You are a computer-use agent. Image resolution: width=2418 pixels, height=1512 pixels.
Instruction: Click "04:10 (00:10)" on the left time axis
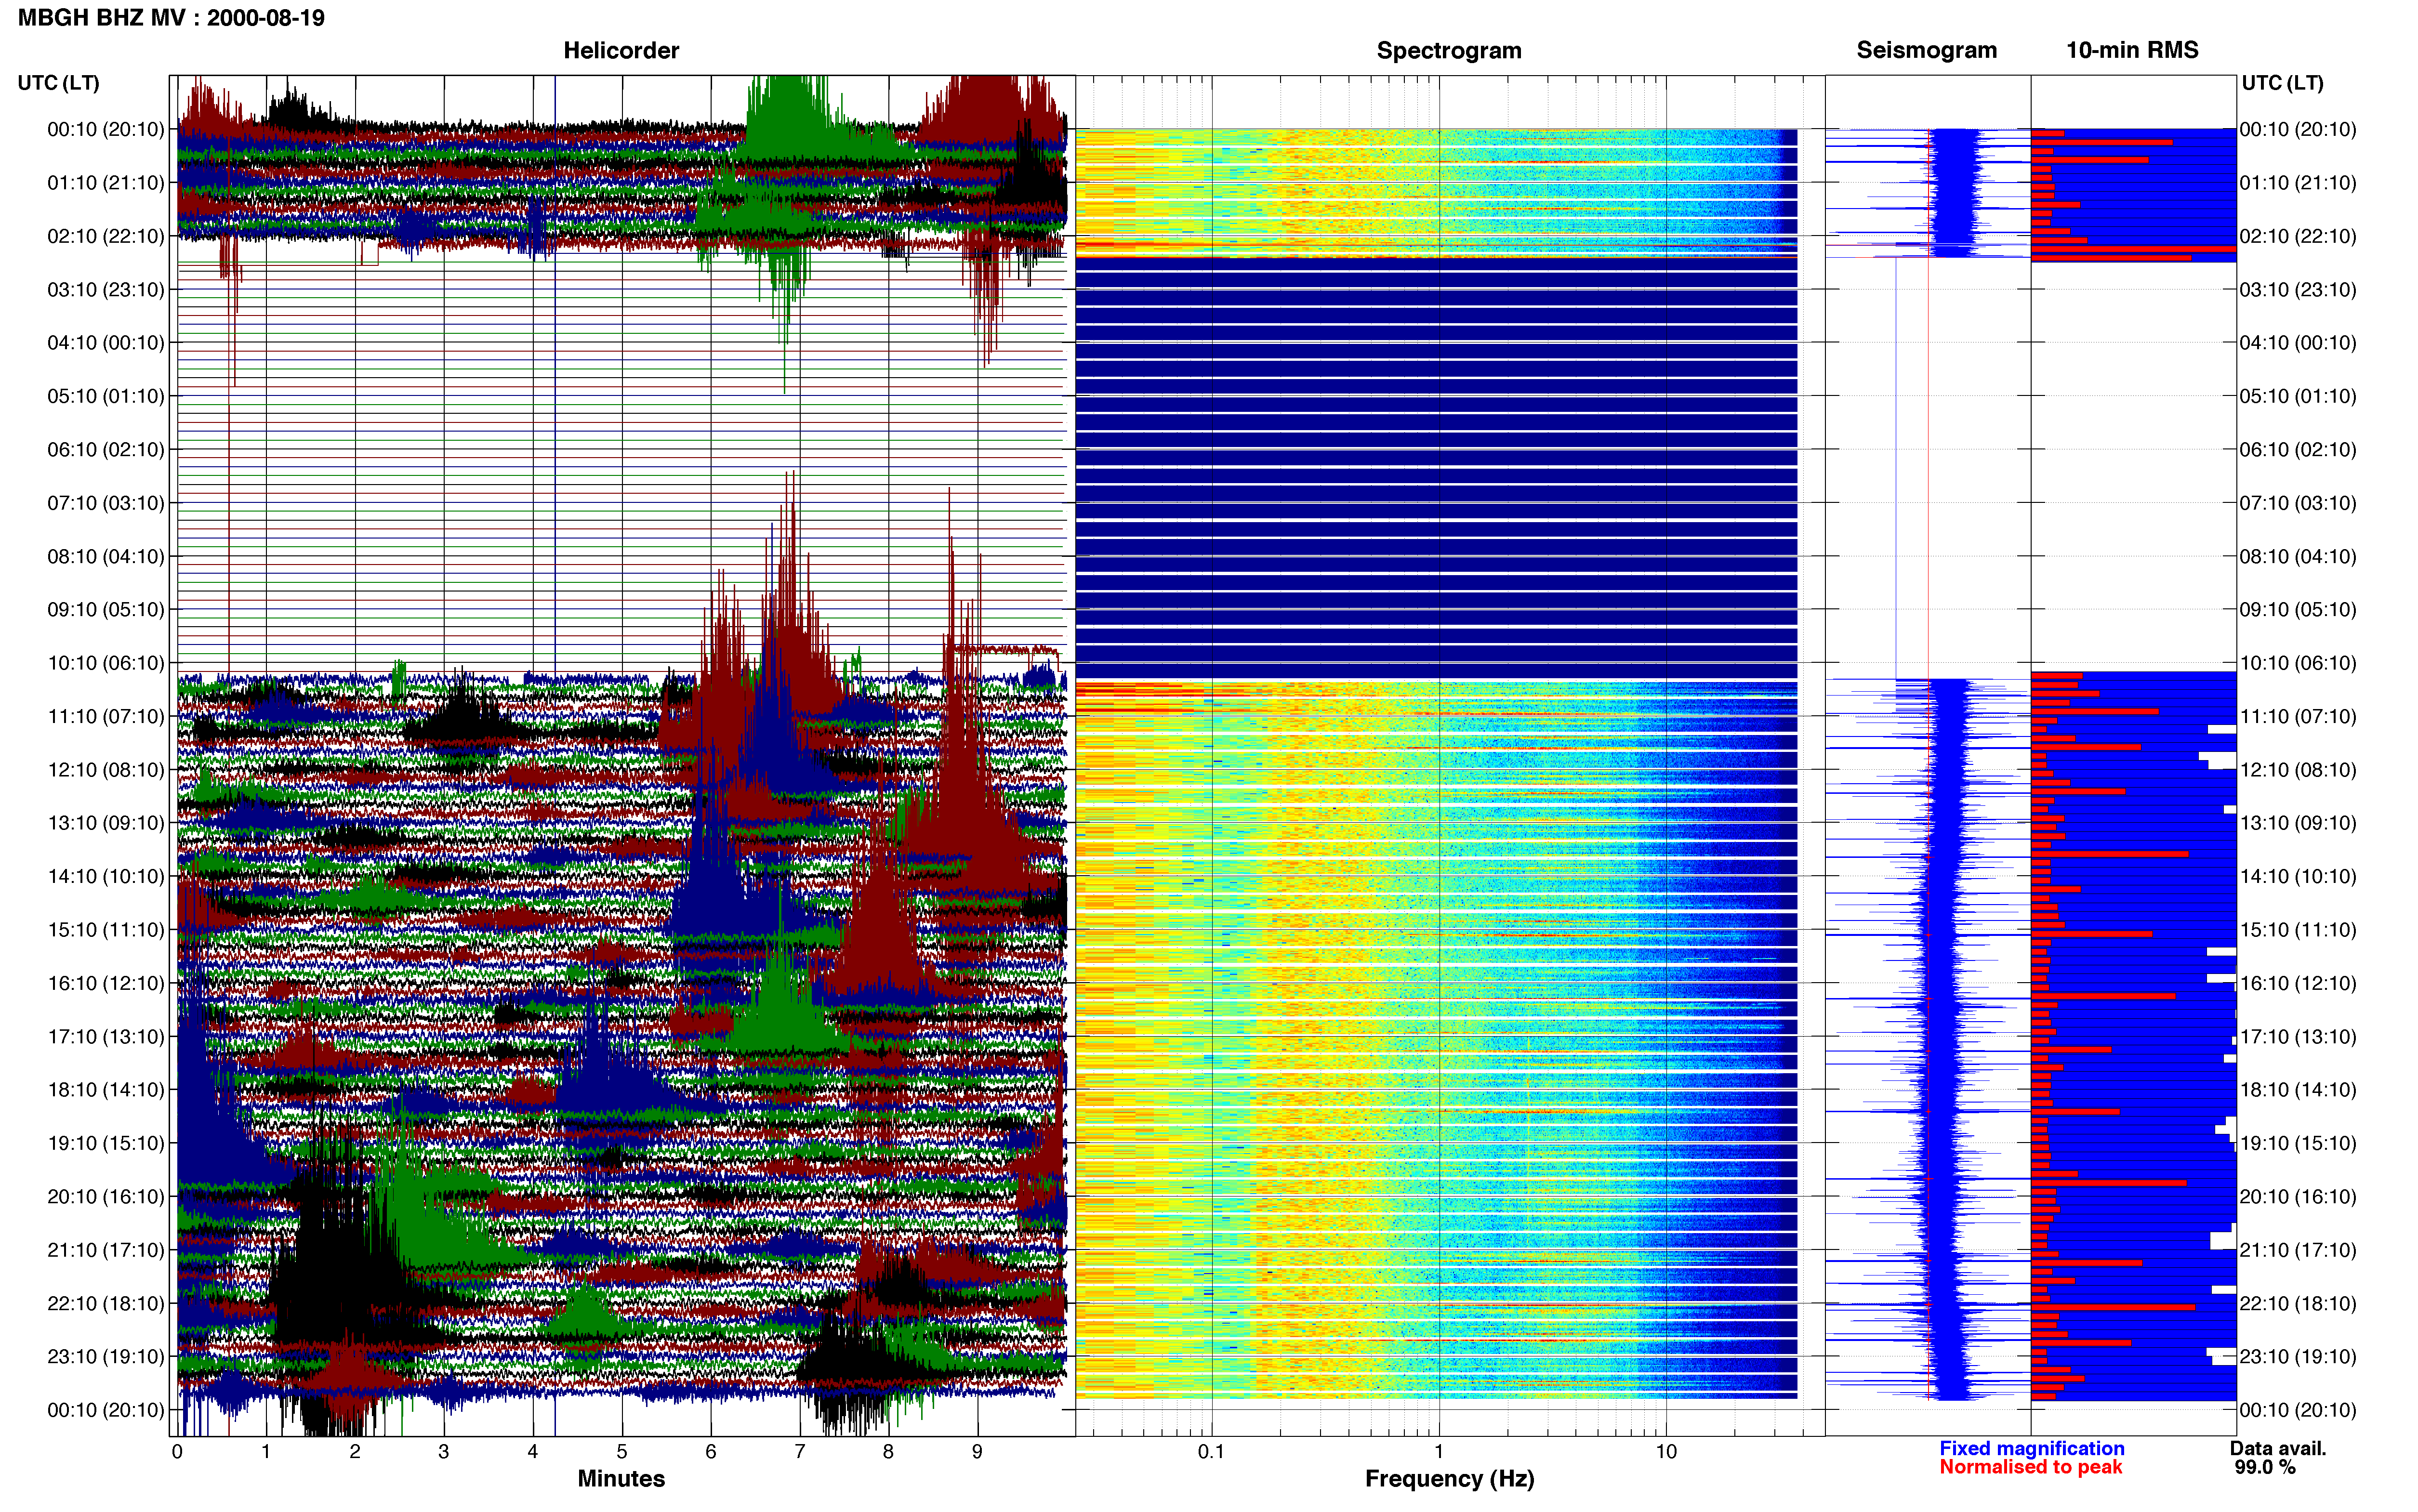(106, 343)
